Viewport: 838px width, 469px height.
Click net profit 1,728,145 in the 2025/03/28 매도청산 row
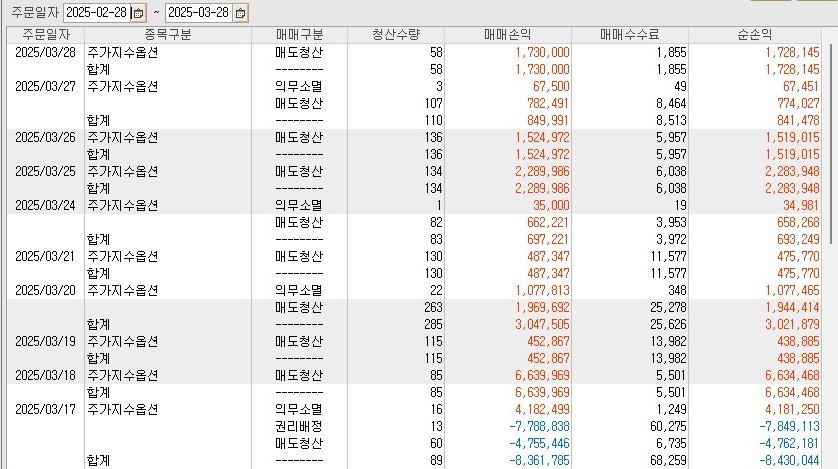click(792, 52)
